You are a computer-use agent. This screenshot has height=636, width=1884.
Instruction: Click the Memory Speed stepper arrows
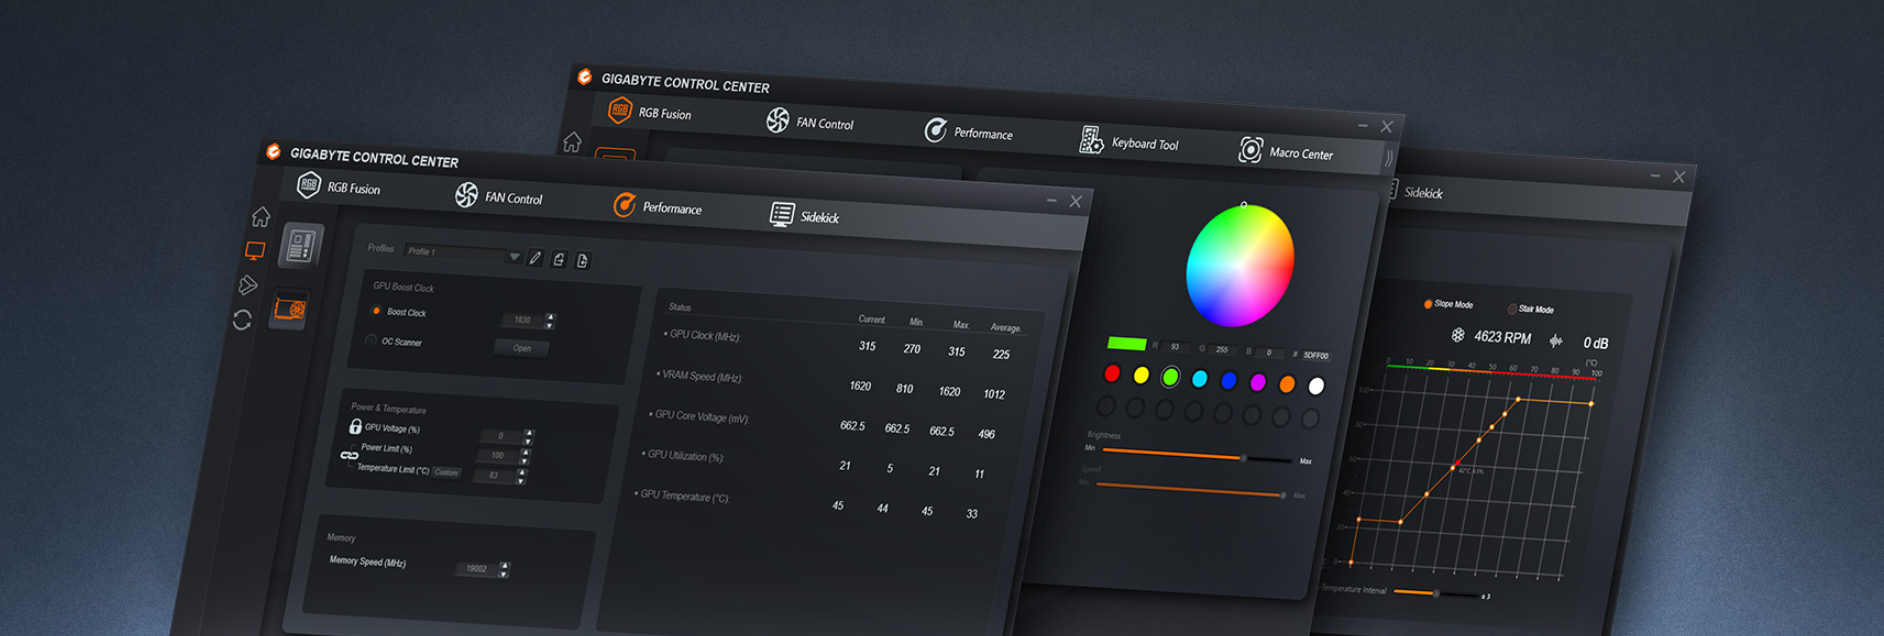click(x=504, y=570)
